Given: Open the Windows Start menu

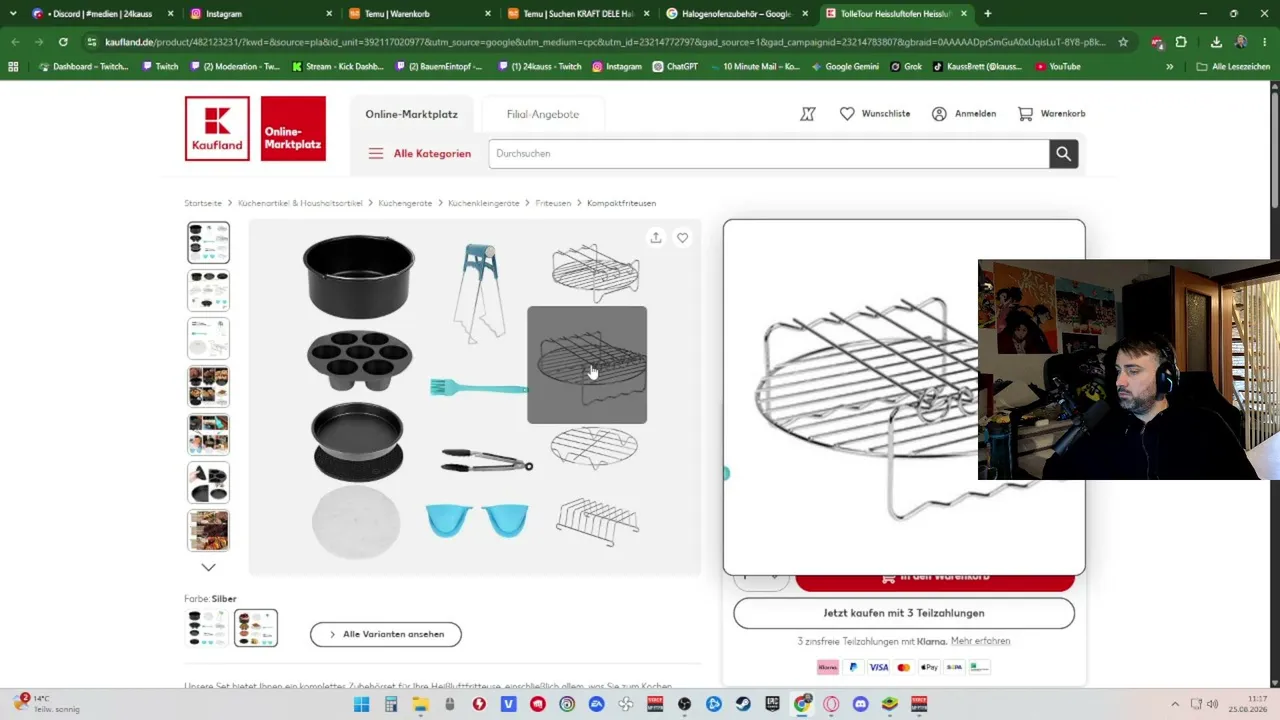Looking at the screenshot, I should coord(361,704).
